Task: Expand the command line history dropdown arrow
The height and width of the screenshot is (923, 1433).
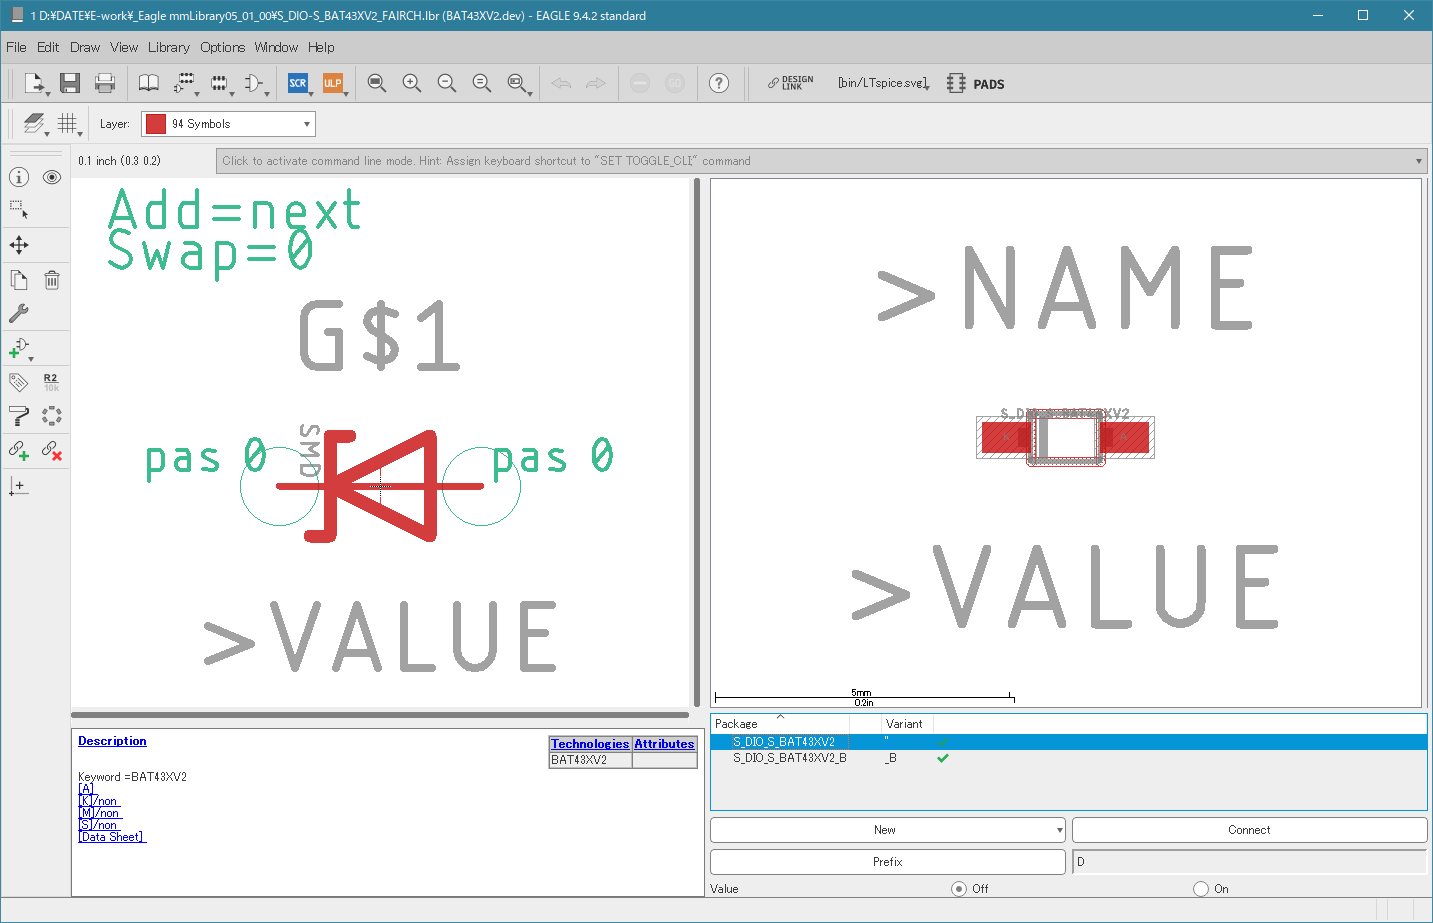Action: coord(1418,161)
